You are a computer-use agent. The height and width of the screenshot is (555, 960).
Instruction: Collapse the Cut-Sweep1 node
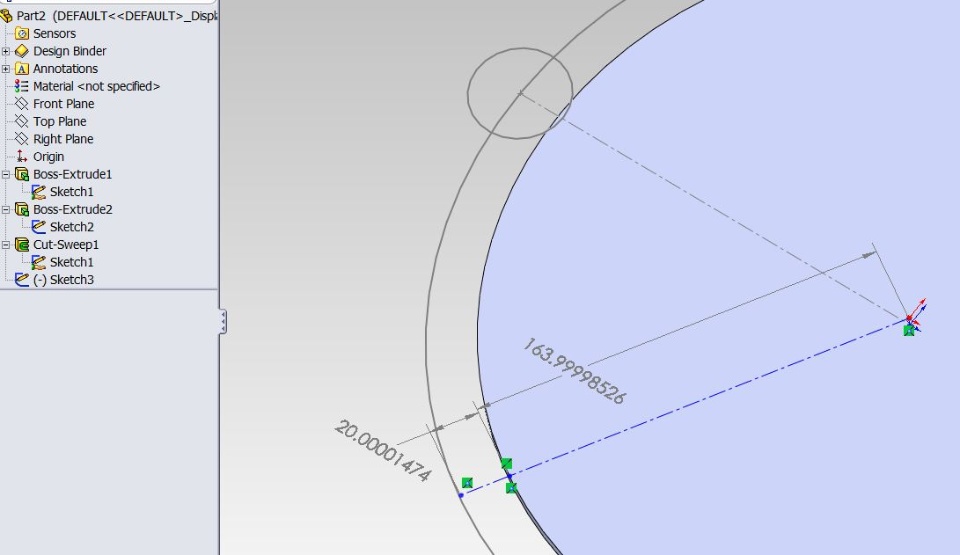pyautogui.click(x=6, y=244)
